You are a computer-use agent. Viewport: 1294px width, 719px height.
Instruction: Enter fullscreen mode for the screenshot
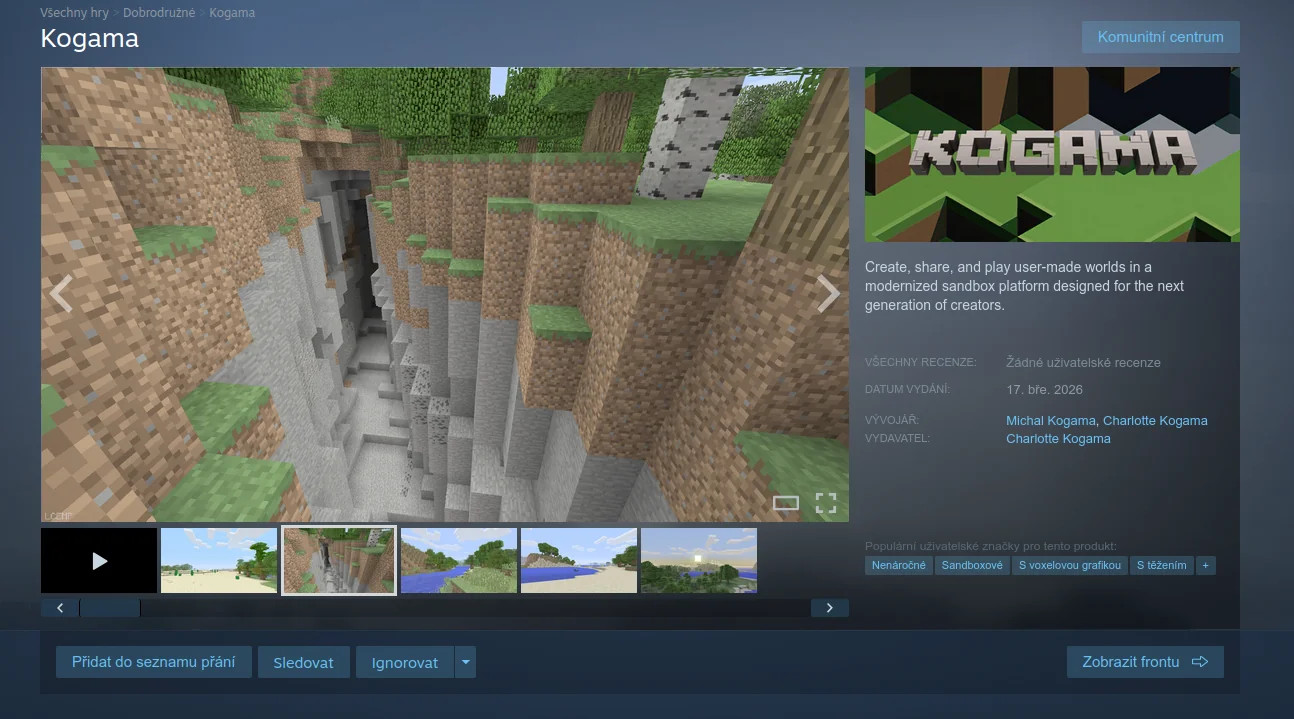(x=825, y=503)
